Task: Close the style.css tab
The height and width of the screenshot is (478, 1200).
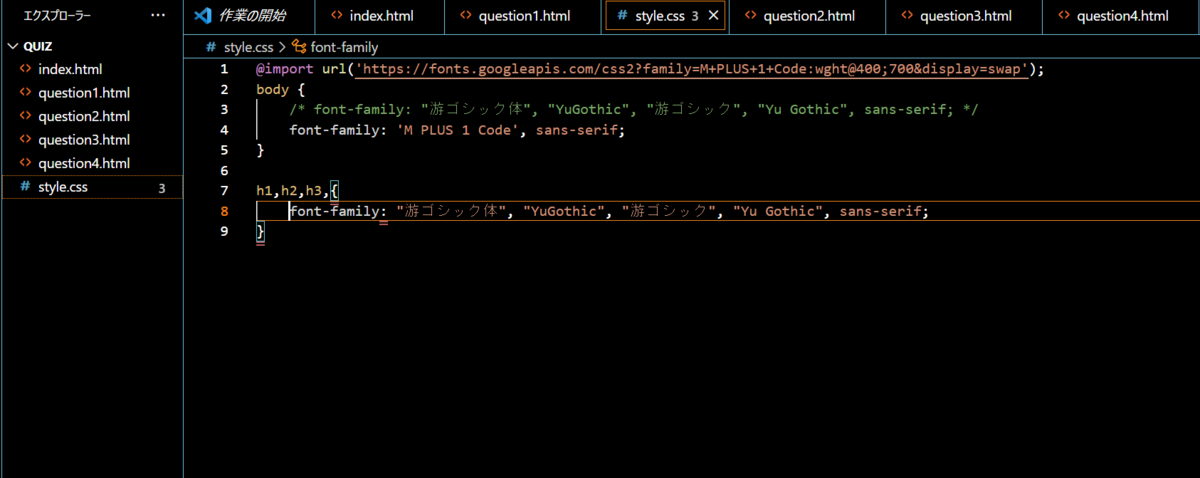Action: tap(714, 16)
